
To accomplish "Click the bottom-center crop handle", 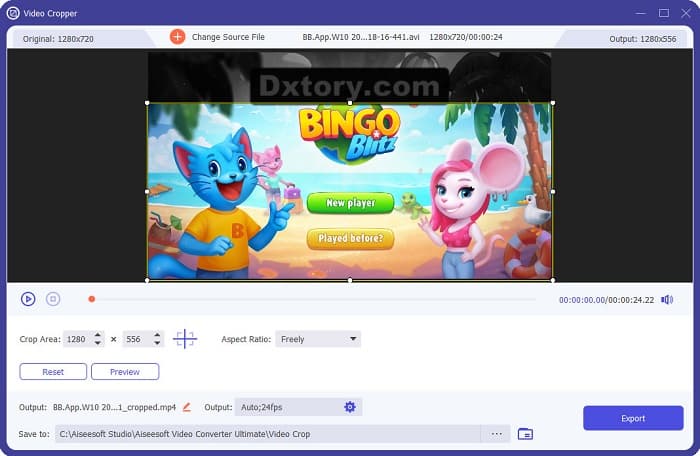I will tap(350, 280).
